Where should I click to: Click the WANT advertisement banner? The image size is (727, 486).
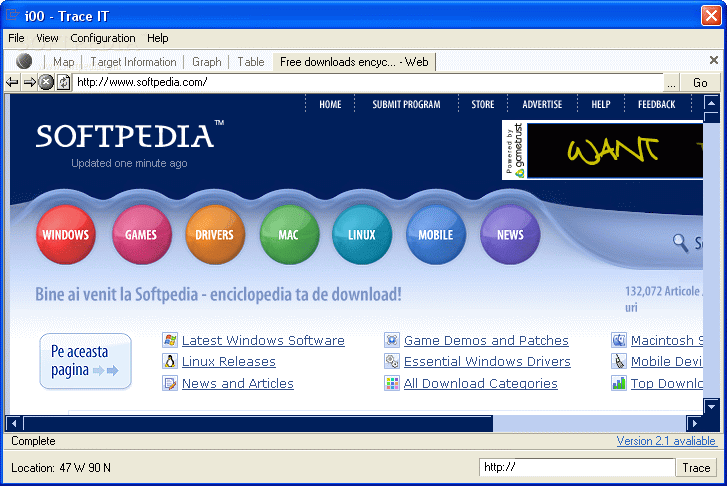tap(615, 150)
